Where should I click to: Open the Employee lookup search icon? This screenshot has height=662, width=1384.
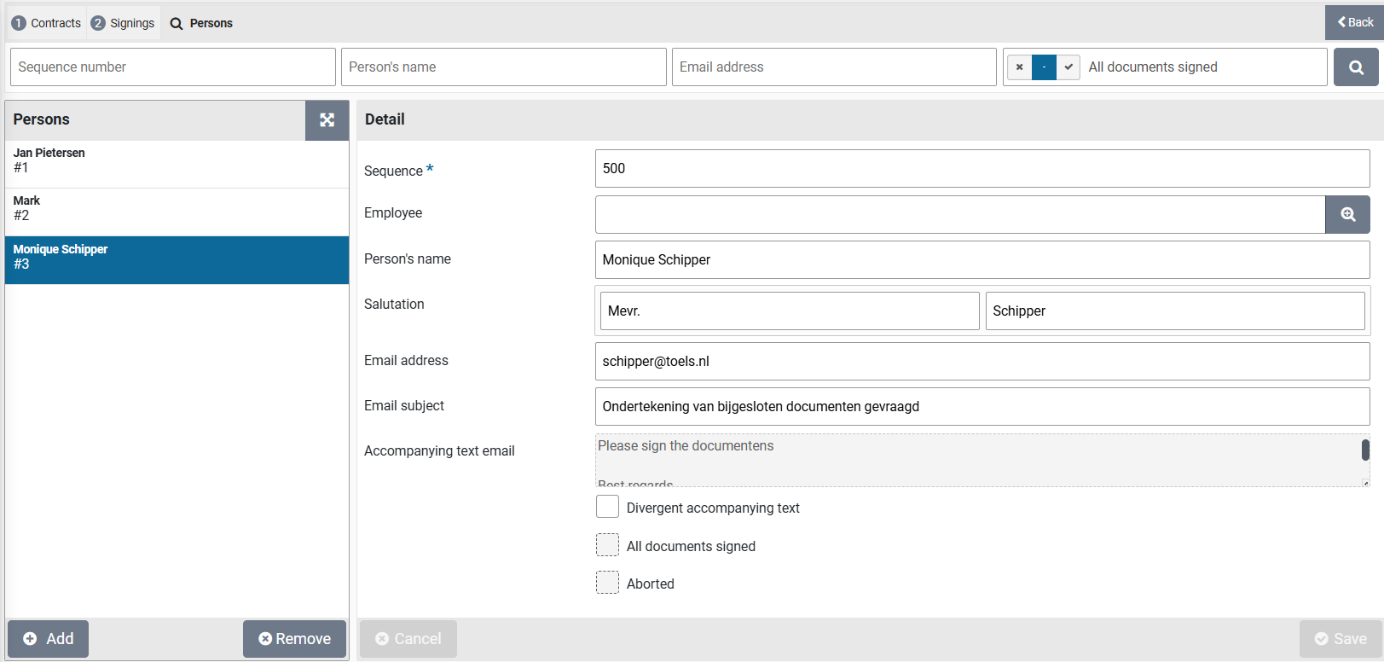coord(1347,214)
